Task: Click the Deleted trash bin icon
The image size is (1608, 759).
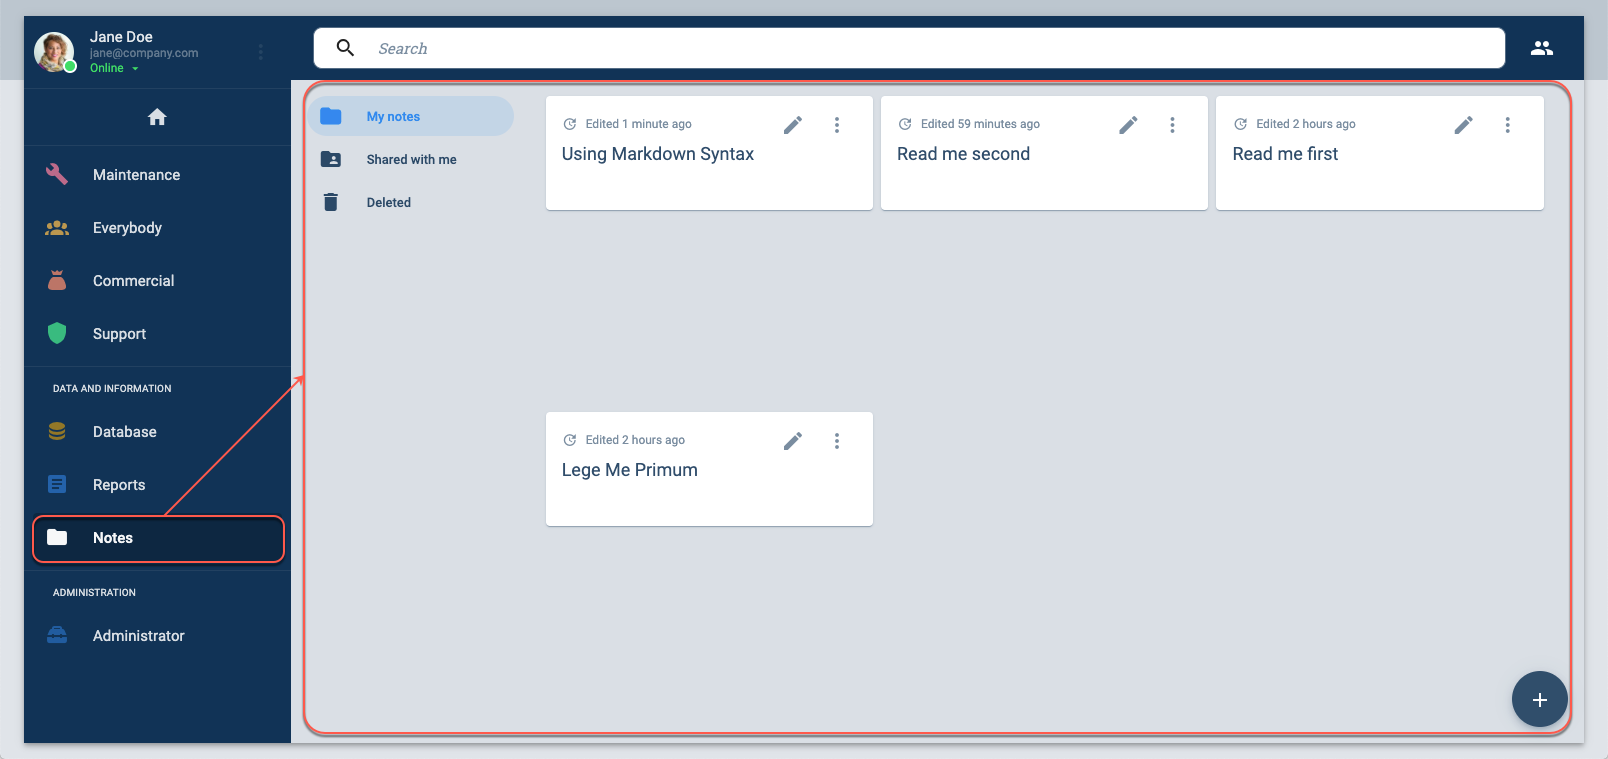Action: coord(331,202)
